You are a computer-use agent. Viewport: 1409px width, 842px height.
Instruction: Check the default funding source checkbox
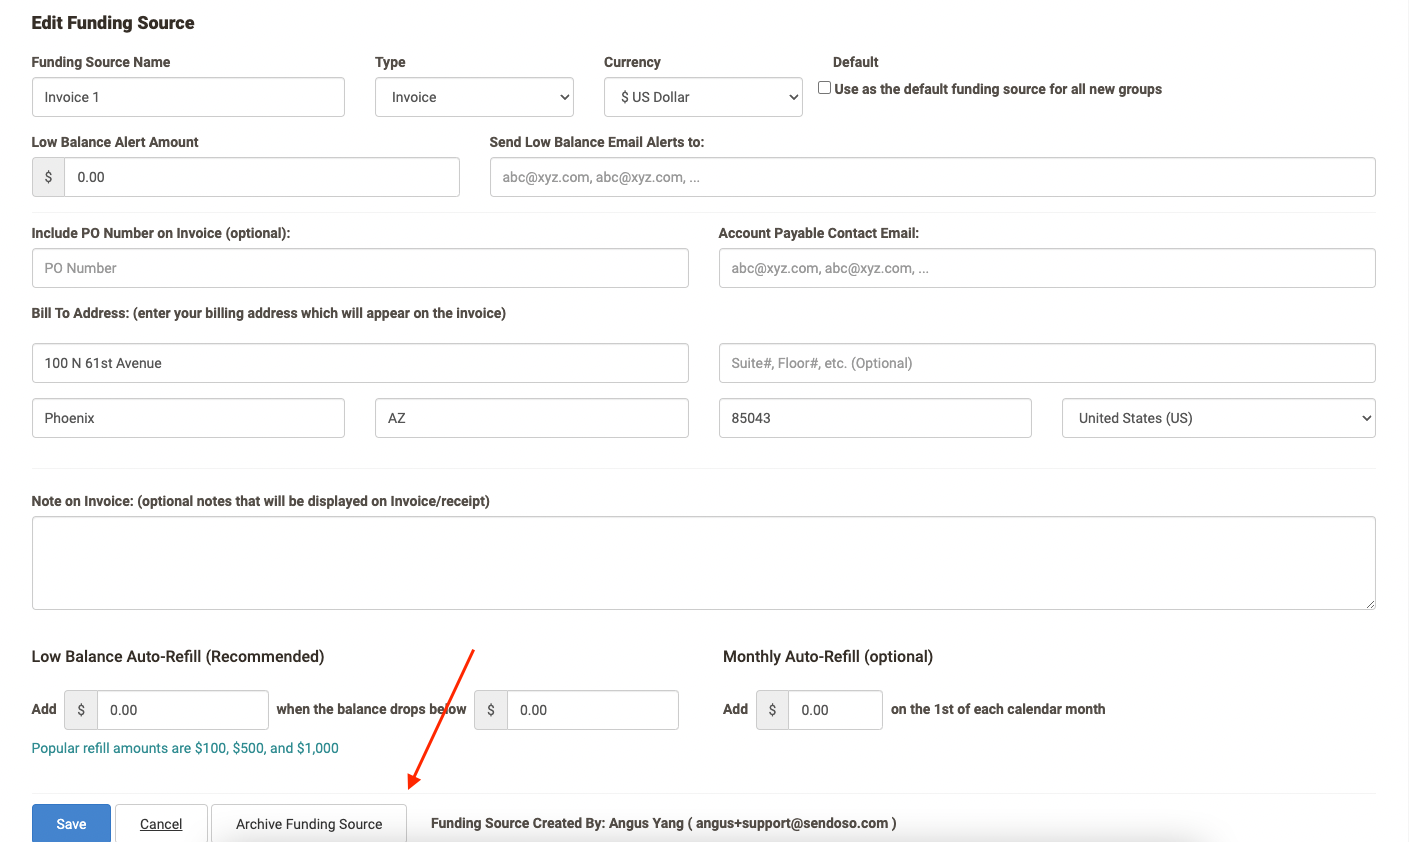point(824,88)
